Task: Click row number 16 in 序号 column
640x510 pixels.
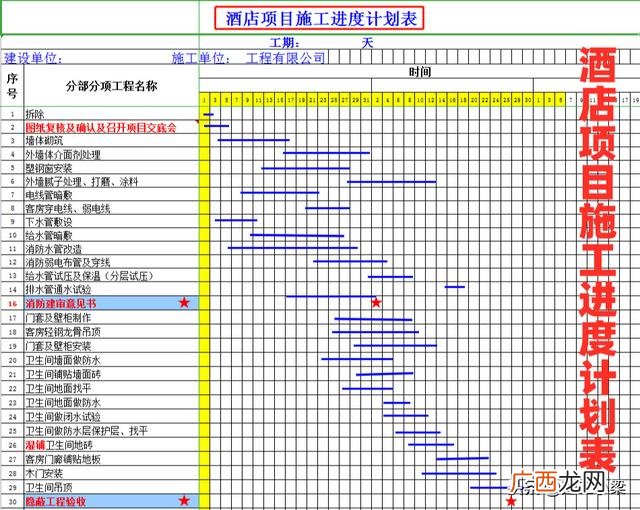Action: [12, 304]
